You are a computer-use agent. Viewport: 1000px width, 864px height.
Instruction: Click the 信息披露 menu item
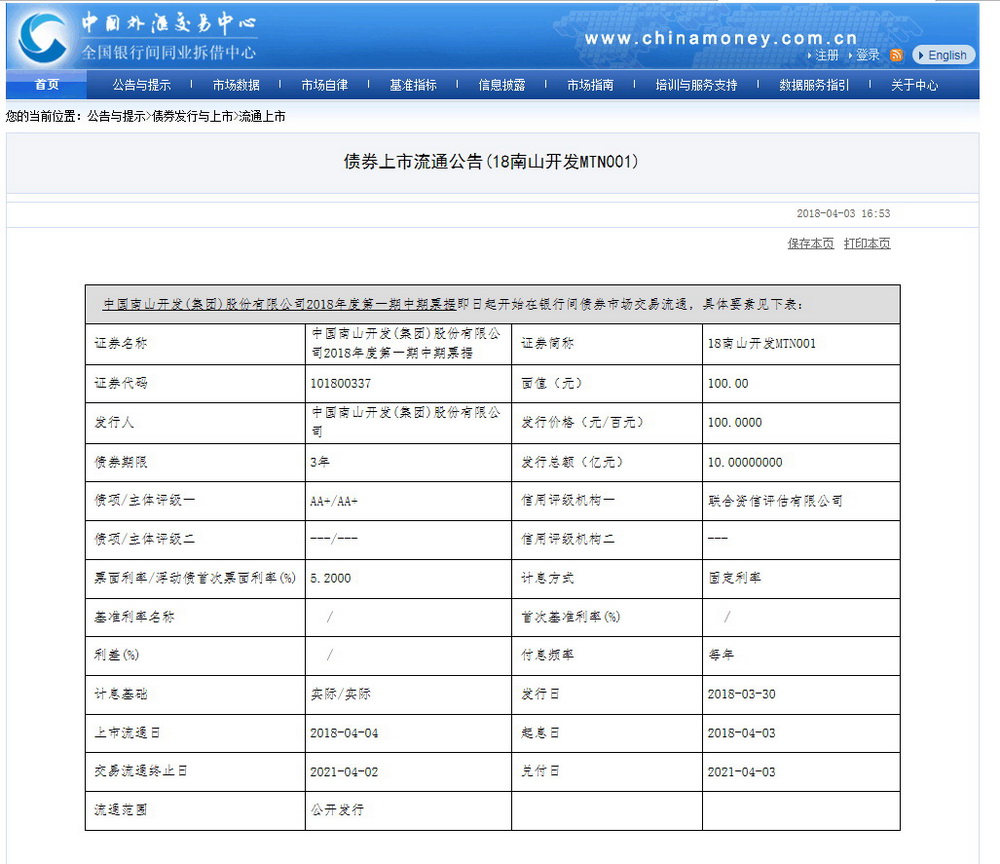[502, 86]
